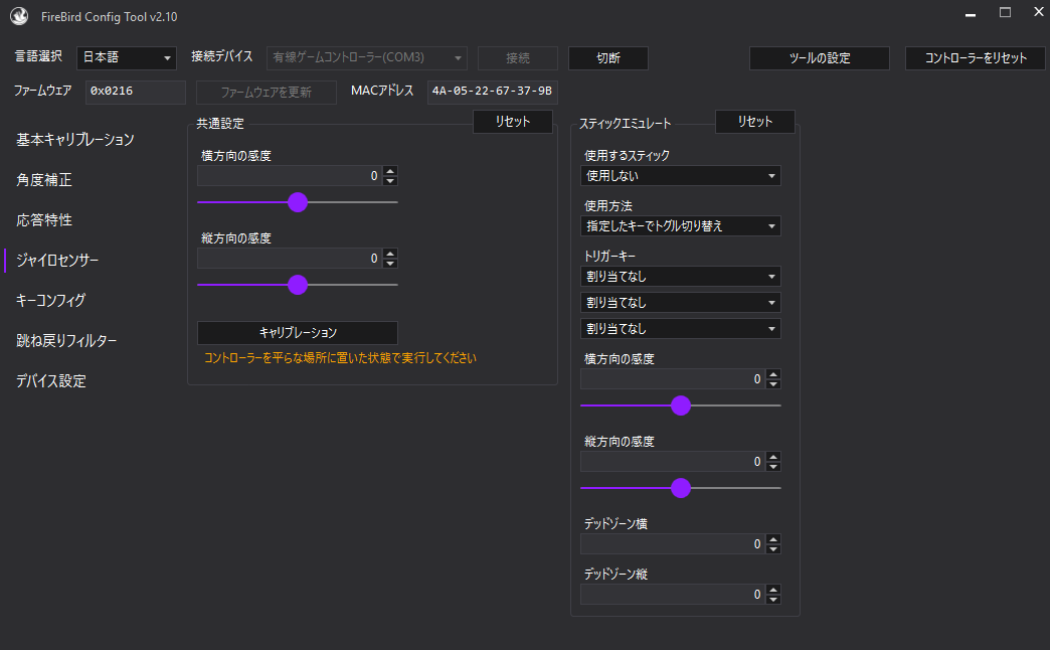Close the FireBird Config Tool window
The height and width of the screenshot is (650, 1050).
1039,12
